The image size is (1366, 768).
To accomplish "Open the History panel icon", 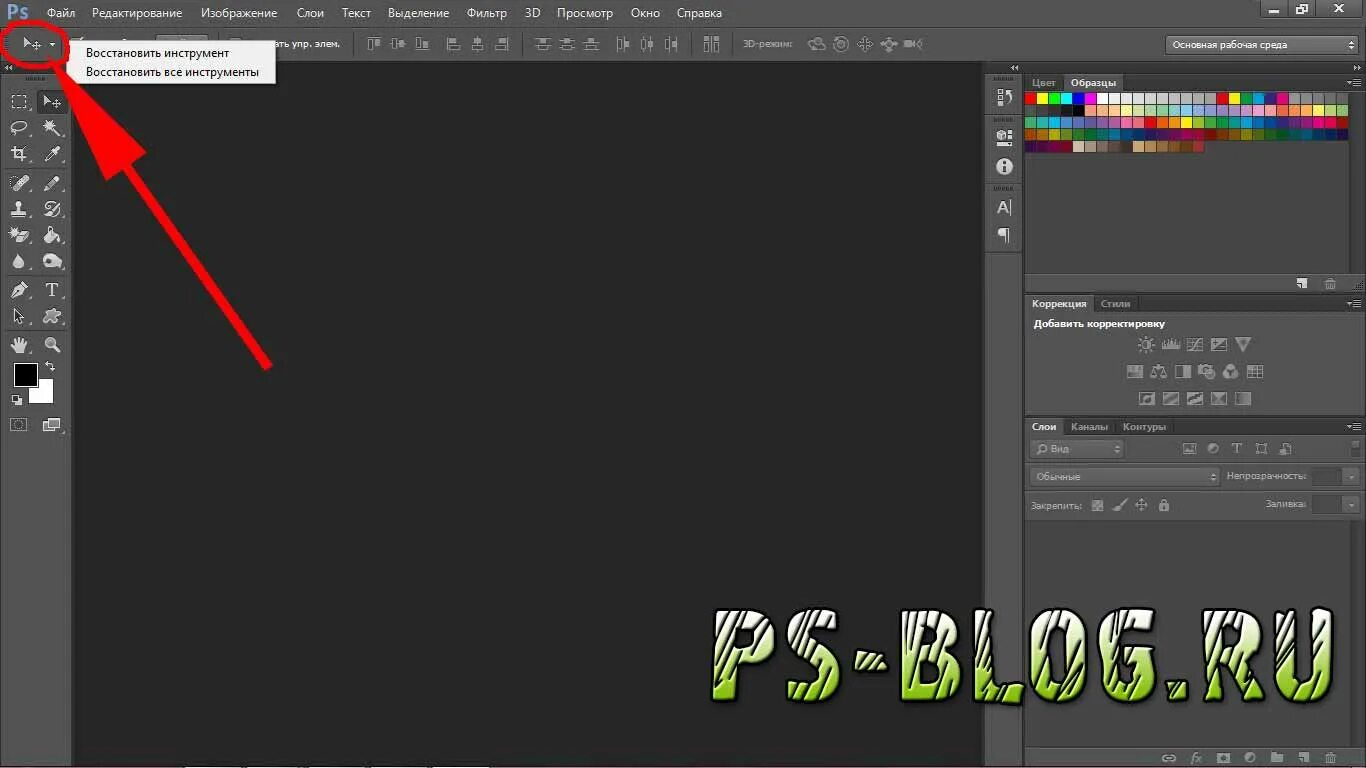I will pos(1004,97).
